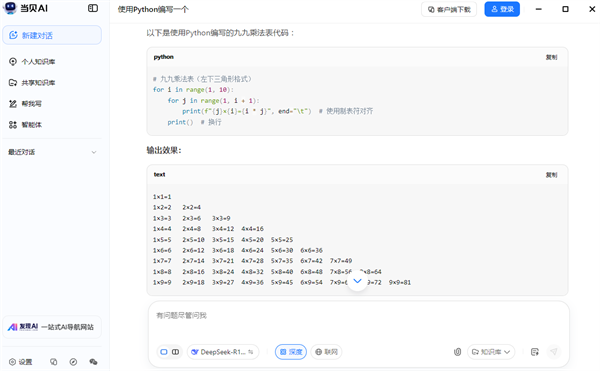Click the scroll-to-bottom arrow button
This screenshot has height=371, width=600.
(357, 281)
